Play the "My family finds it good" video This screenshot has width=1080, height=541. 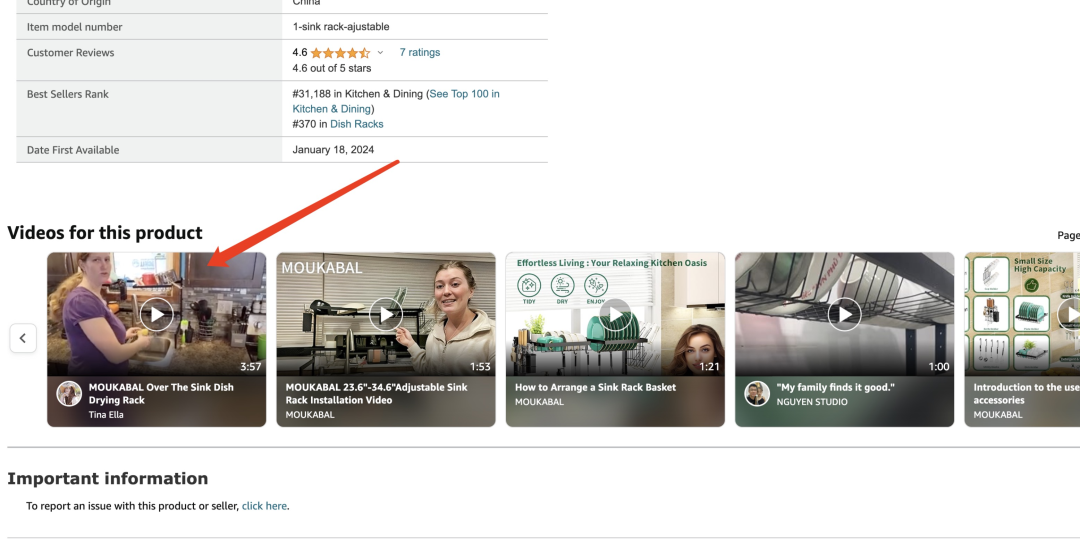coord(844,314)
